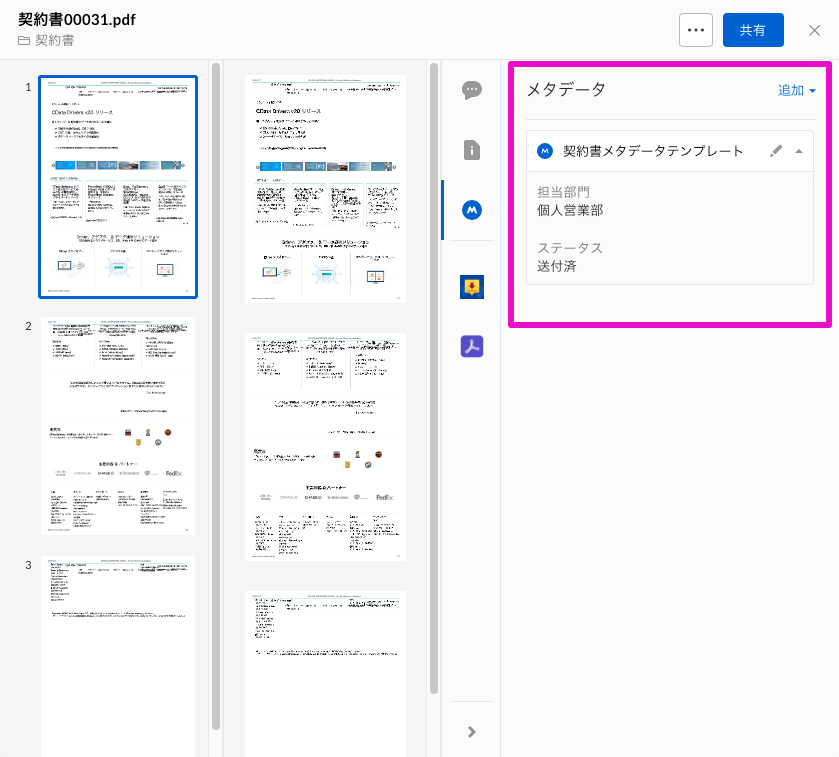Select page 1 thumbnail
The height and width of the screenshot is (757, 839).
click(118, 187)
